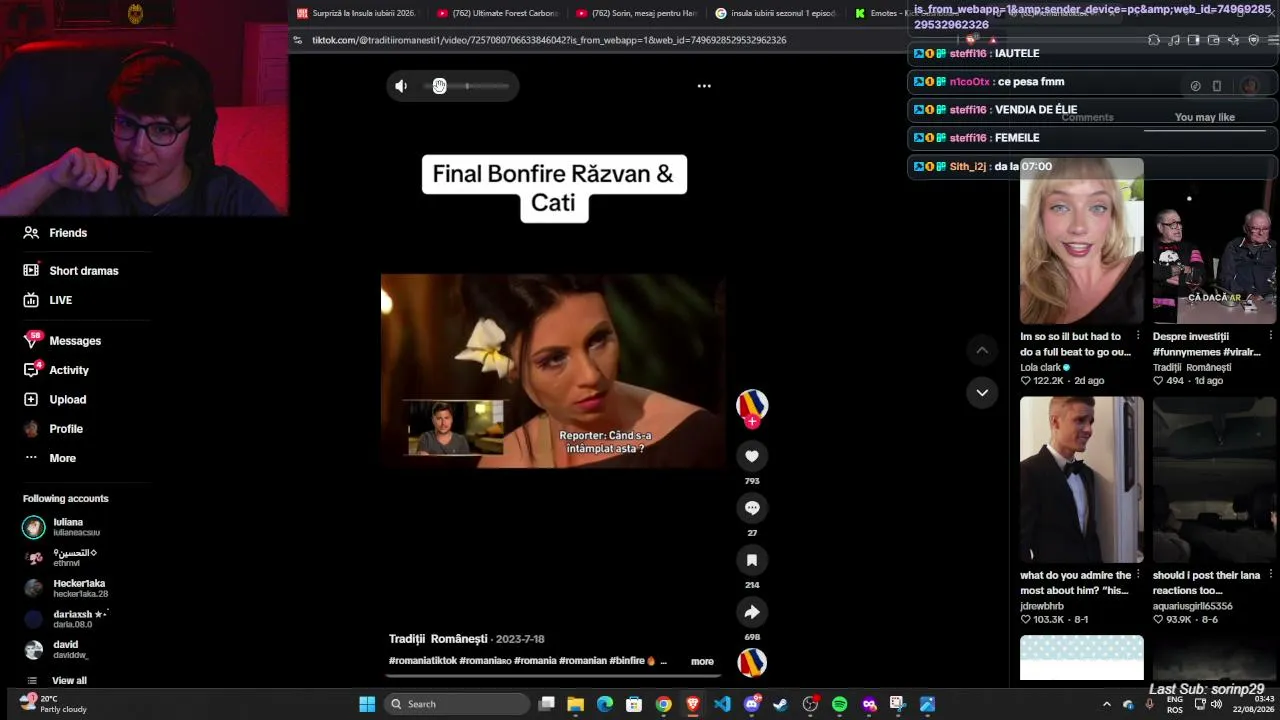This screenshot has height=720, width=1280.
Task: Open the jdrewbhrb tuxedo video thumbnail
Action: point(1081,479)
